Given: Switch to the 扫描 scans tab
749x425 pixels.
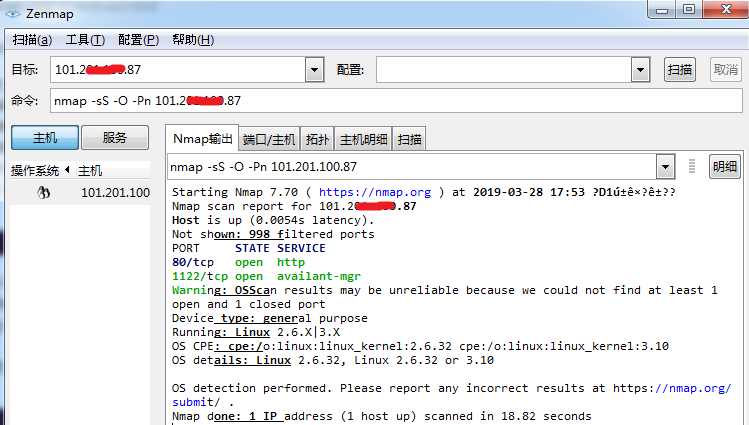Looking at the screenshot, I should 409,139.
